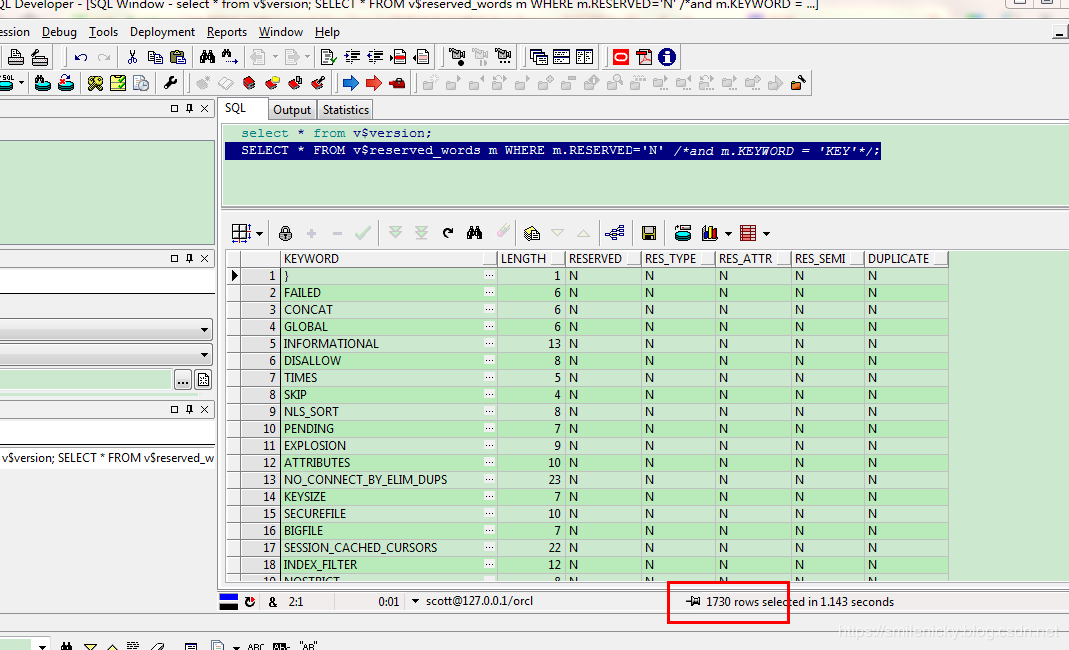Click the yellow keys Log on icon
Image resolution: width=1069 pixels, height=650 pixels.
[95, 83]
